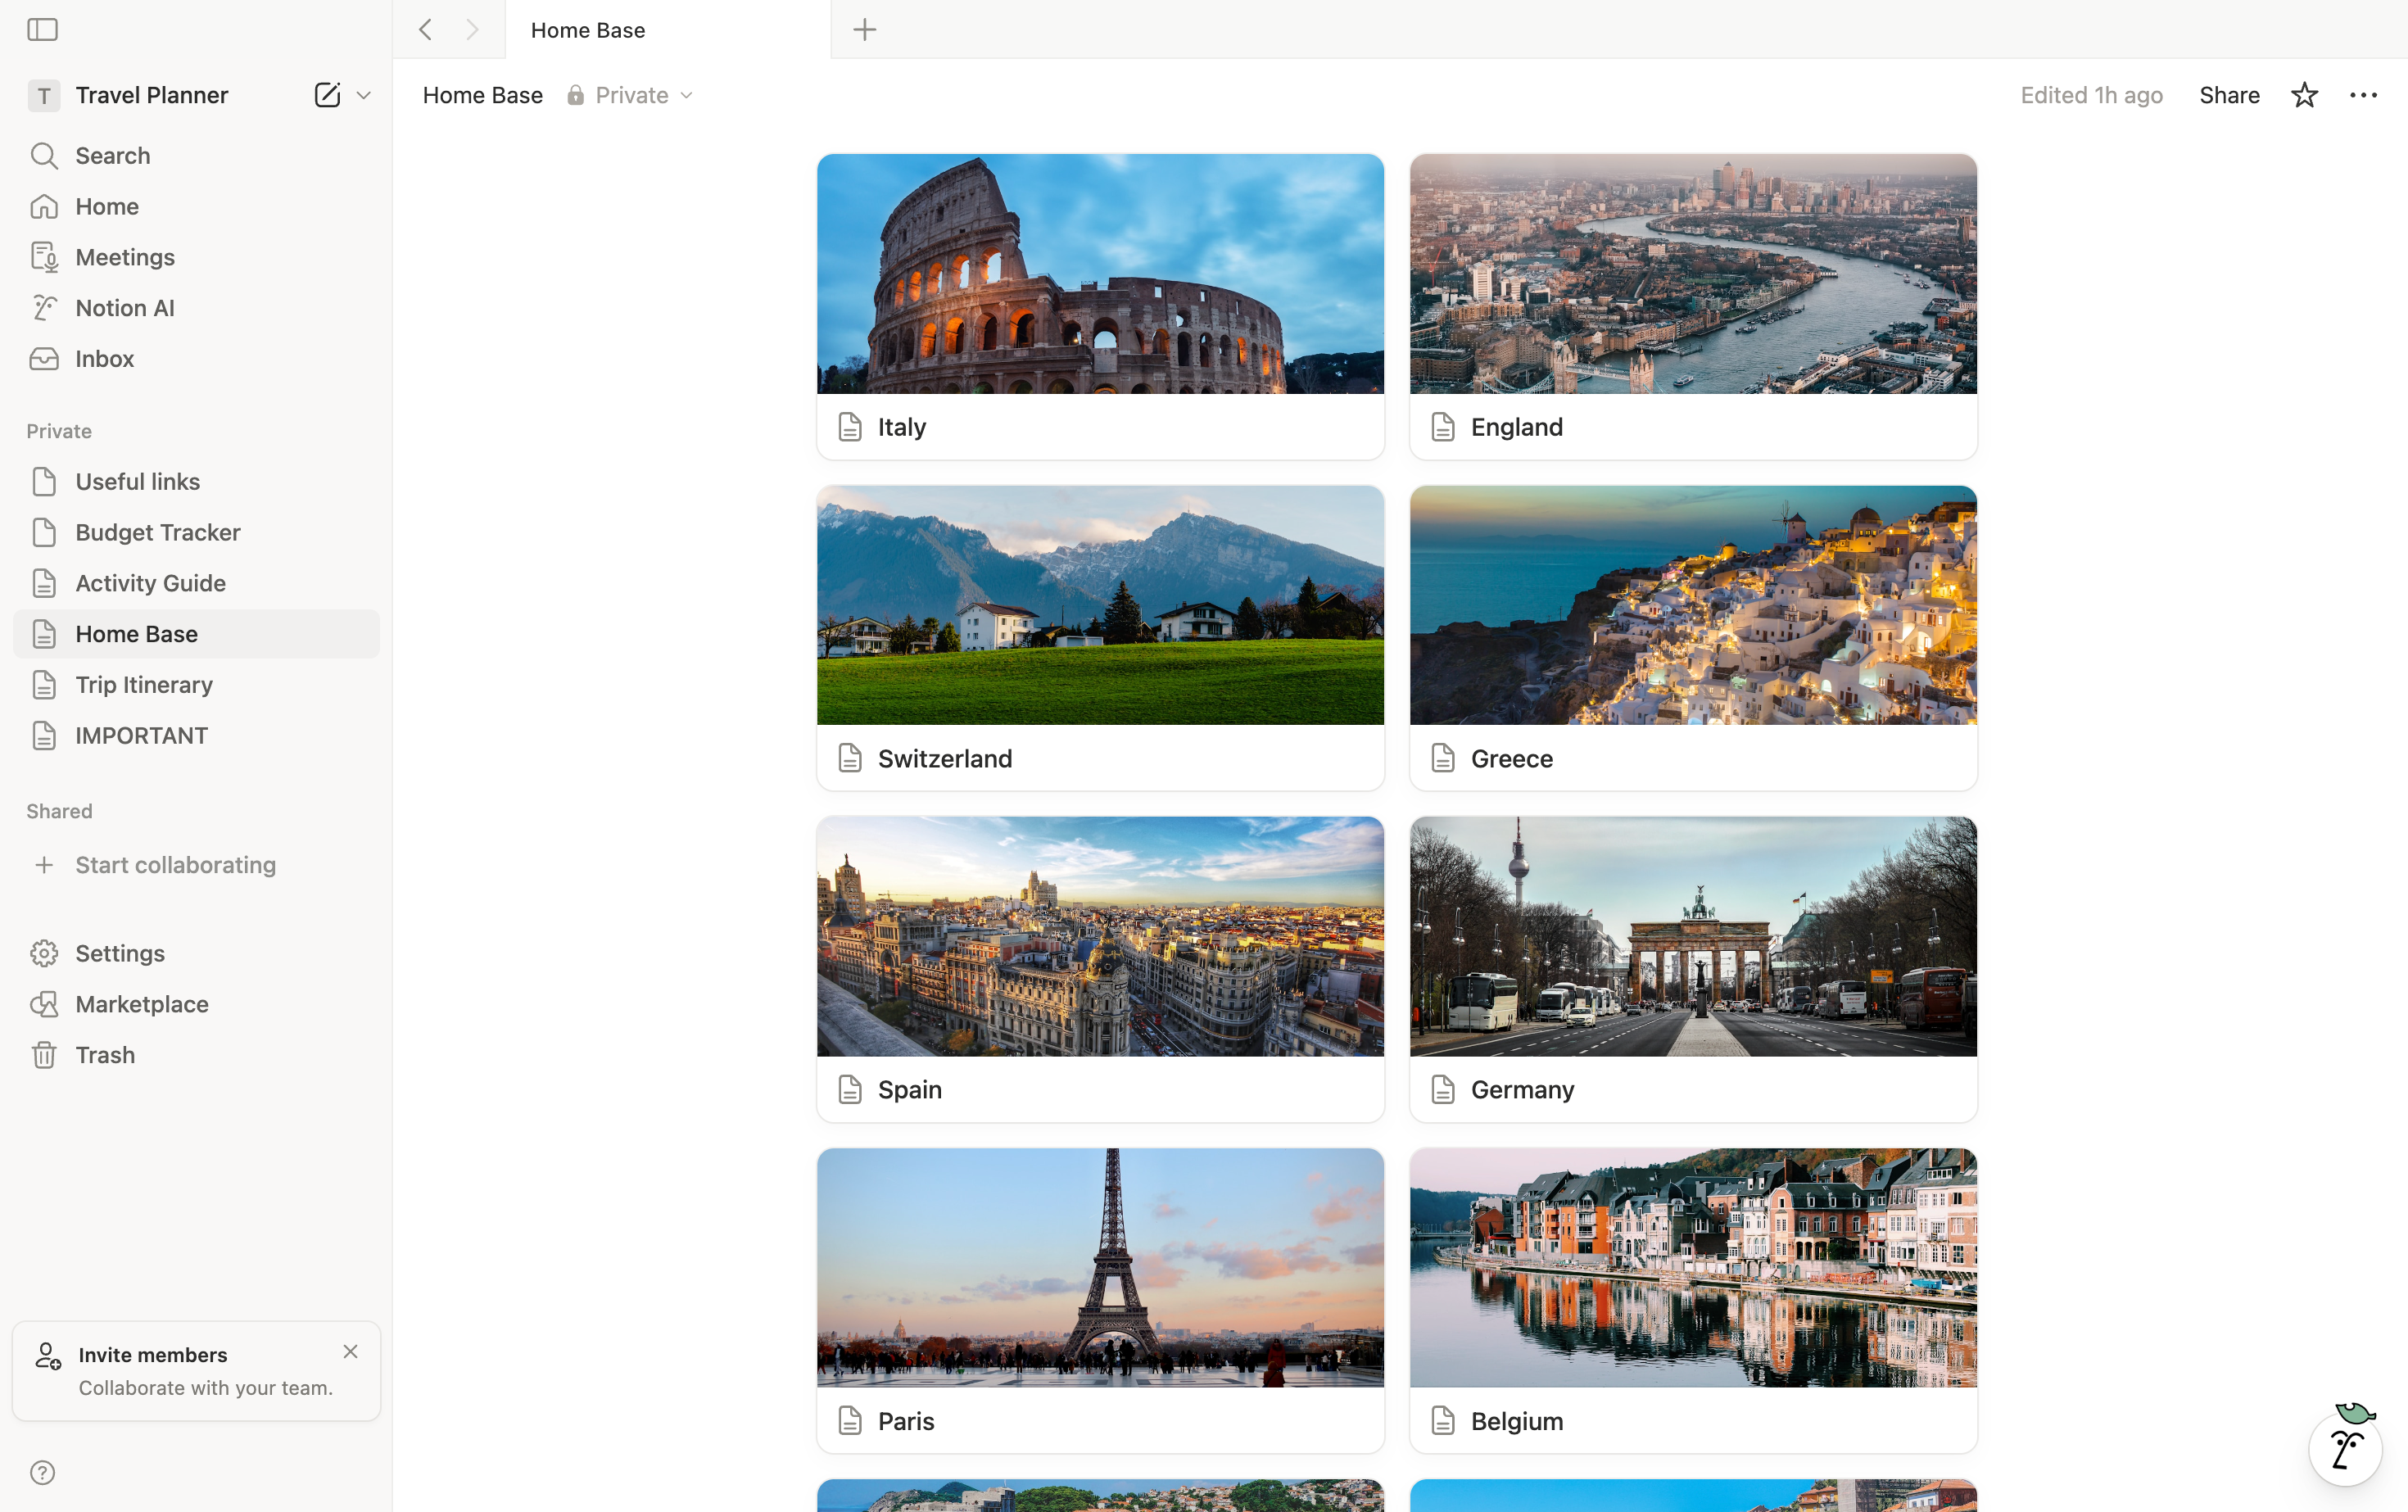2408x1512 pixels.
Task: Open Marketplace in the sidebar
Action: tap(141, 1004)
